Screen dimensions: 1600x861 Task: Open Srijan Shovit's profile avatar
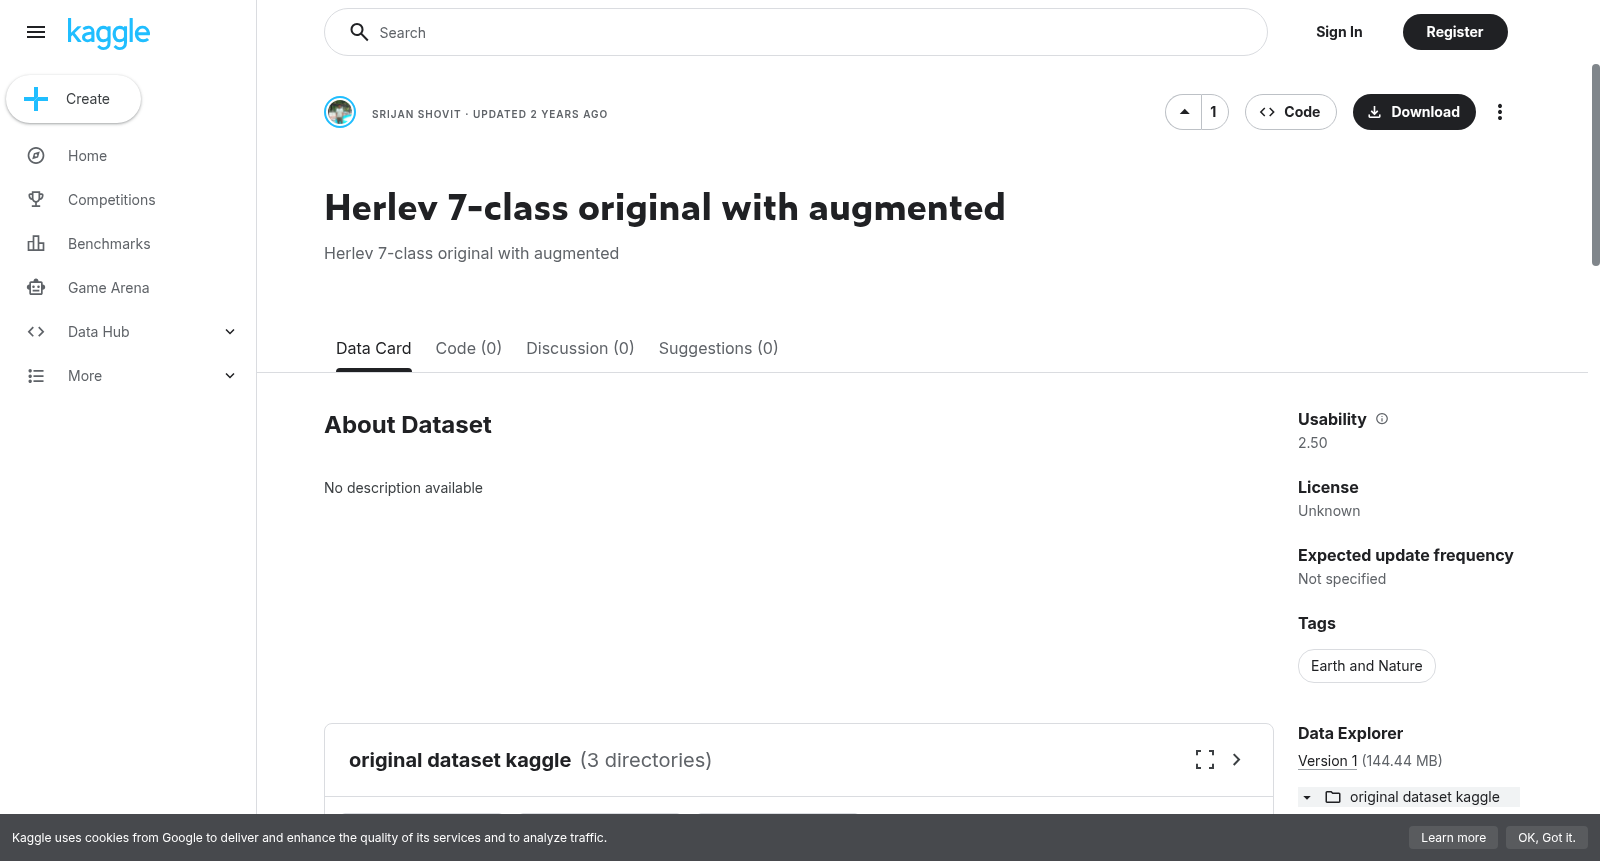[x=340, y=112]
